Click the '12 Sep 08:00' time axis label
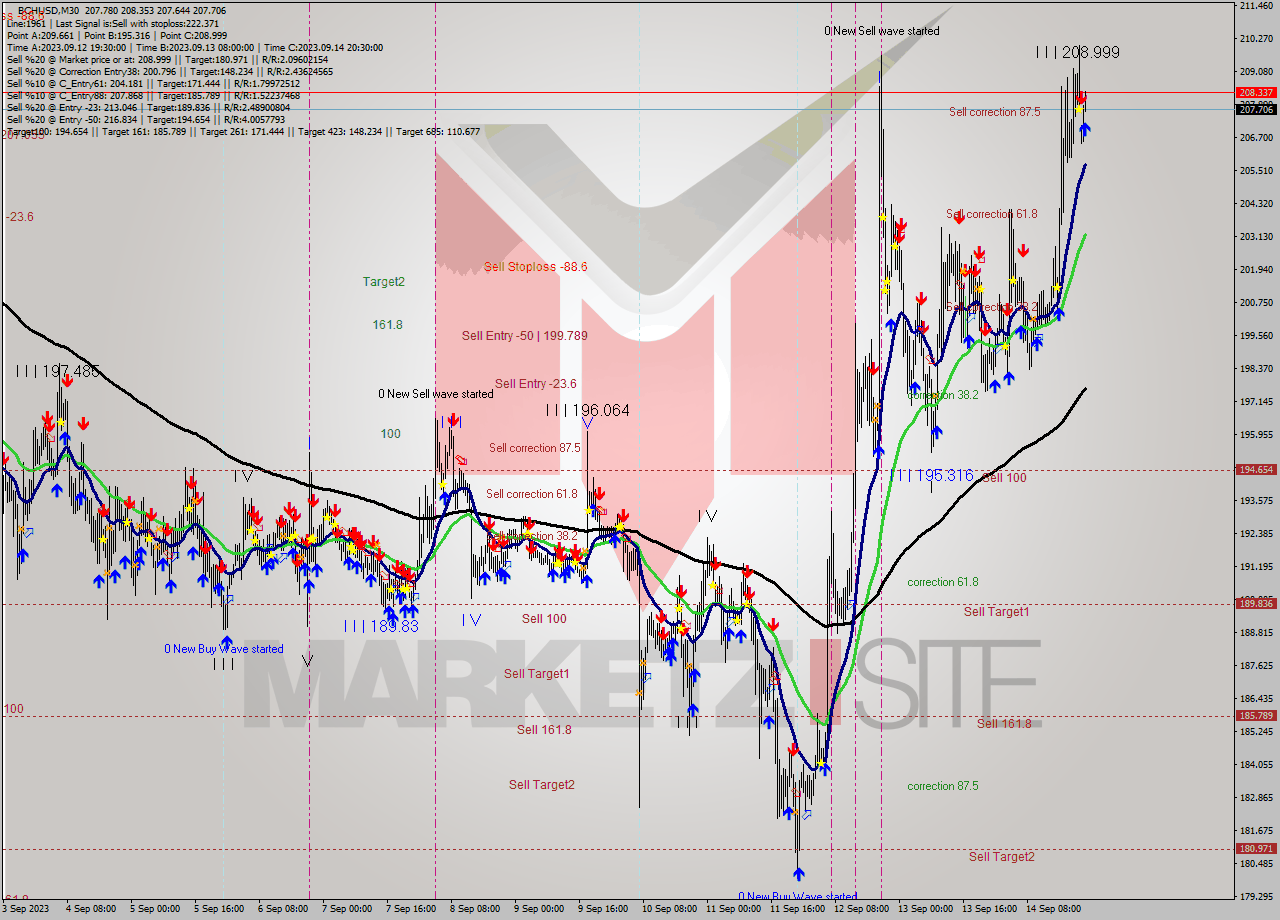The image size is (1280, 920). click(x=861, y=909)
